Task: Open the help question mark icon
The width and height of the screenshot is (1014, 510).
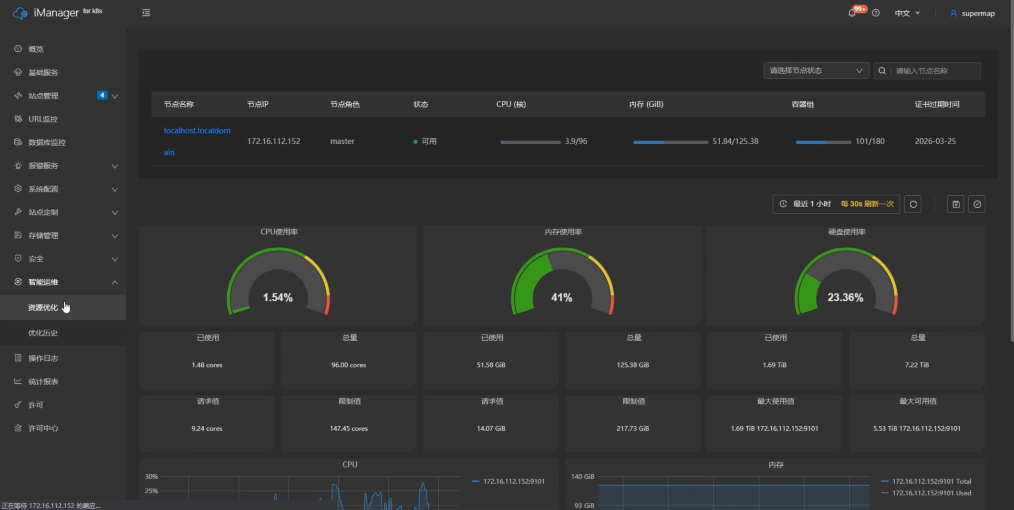Action: [x=876, y=13]
